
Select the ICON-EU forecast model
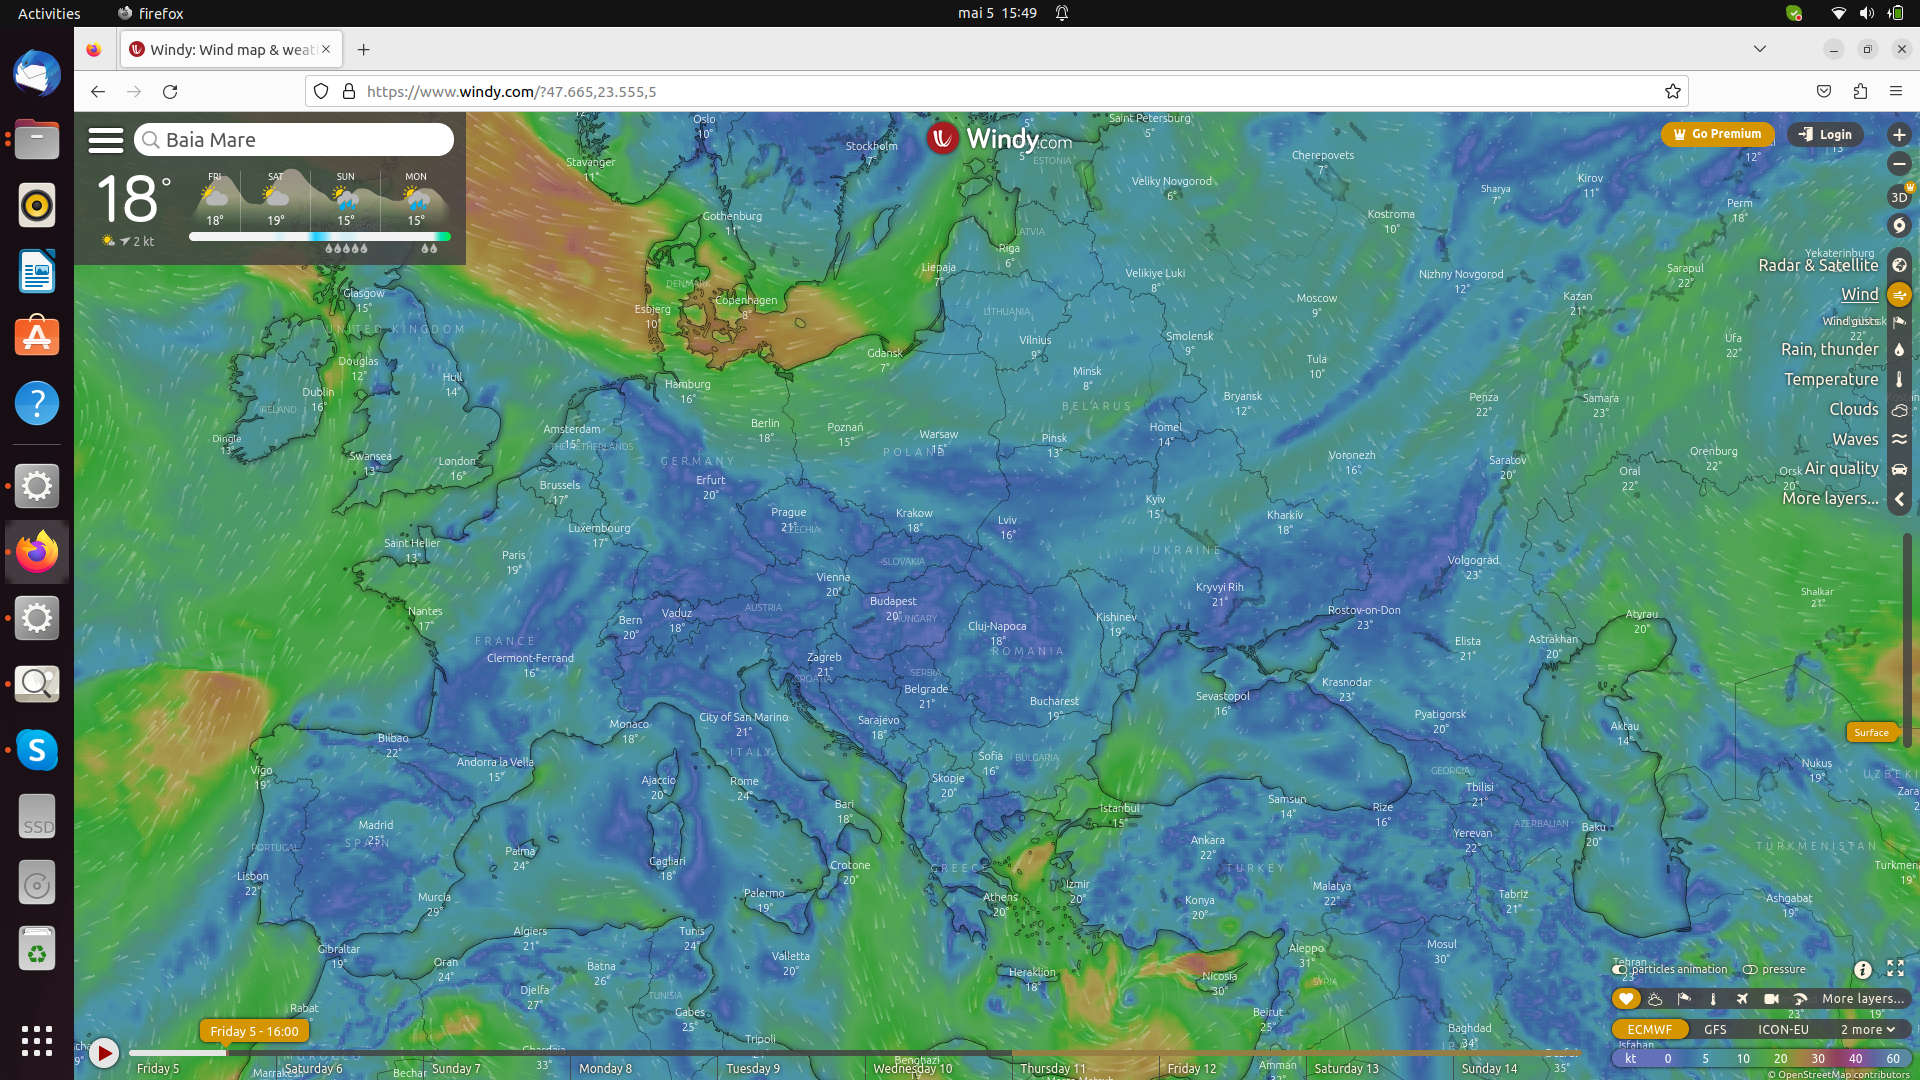1783,1029
